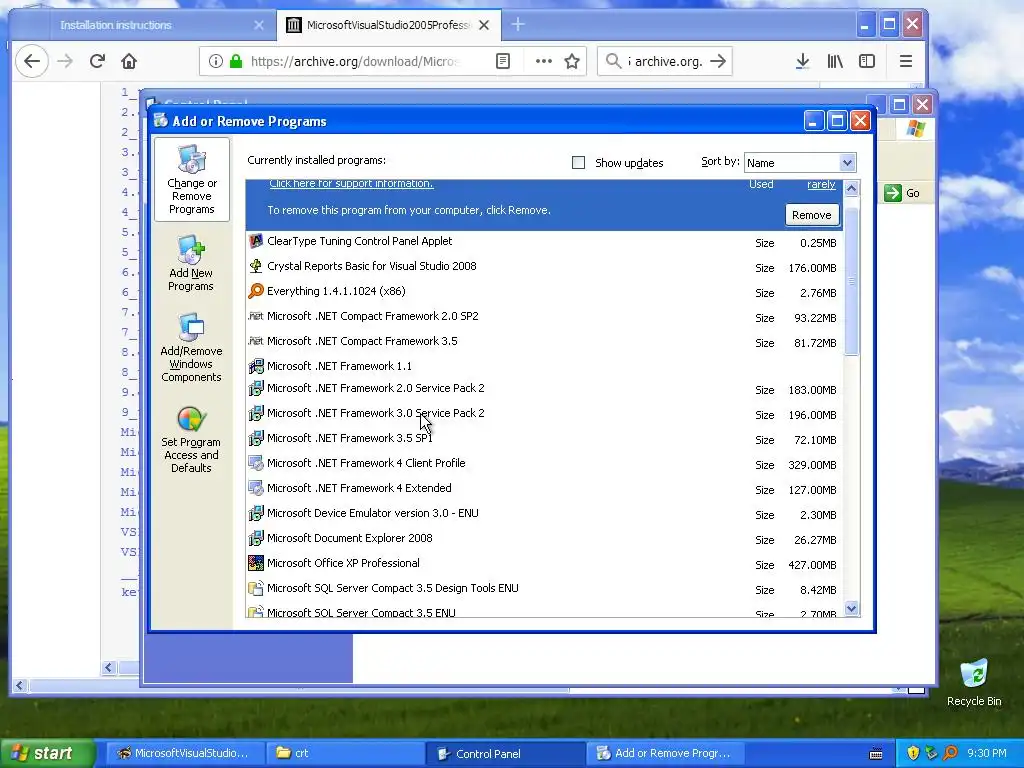Bookmark this page with star icon
Screen dimensions: 1024x768
click(x=572, y=61)
